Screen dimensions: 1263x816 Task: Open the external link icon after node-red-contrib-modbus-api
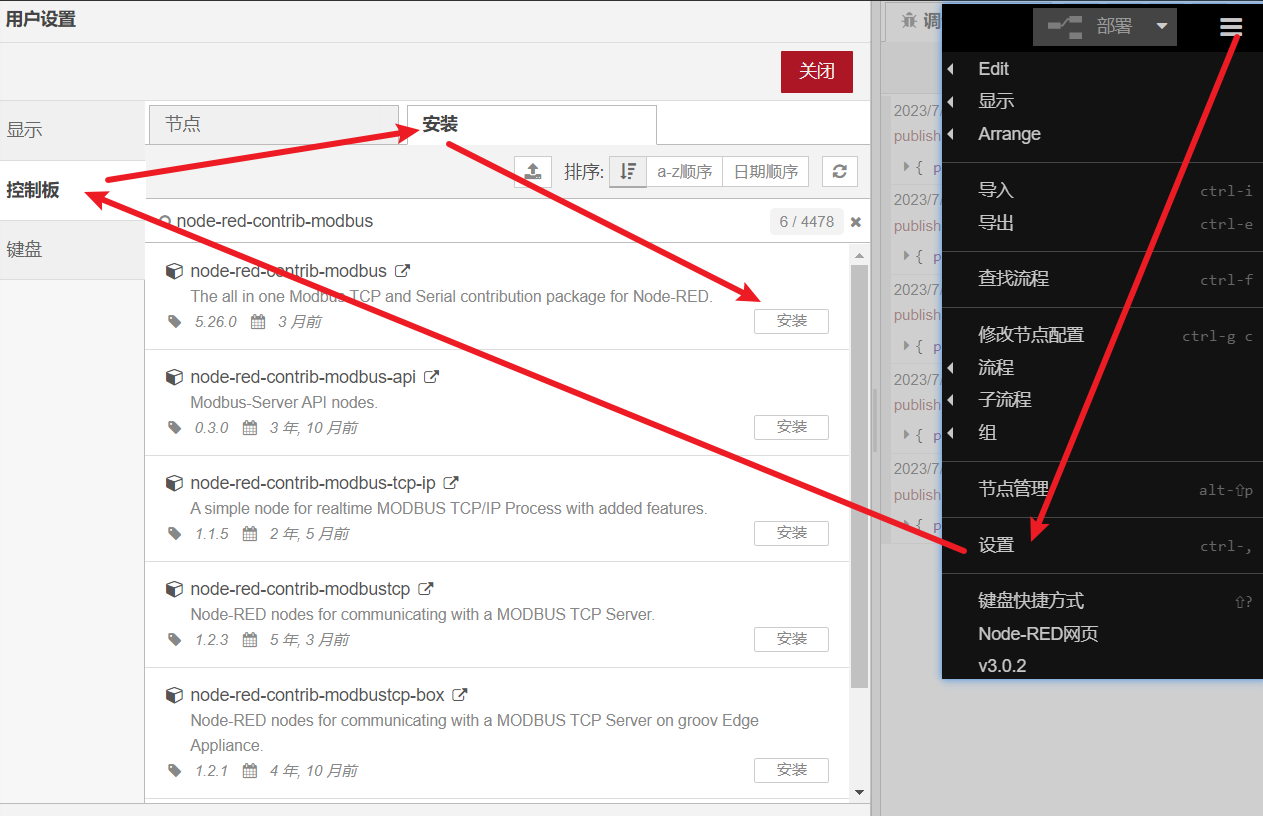(432, 377)
